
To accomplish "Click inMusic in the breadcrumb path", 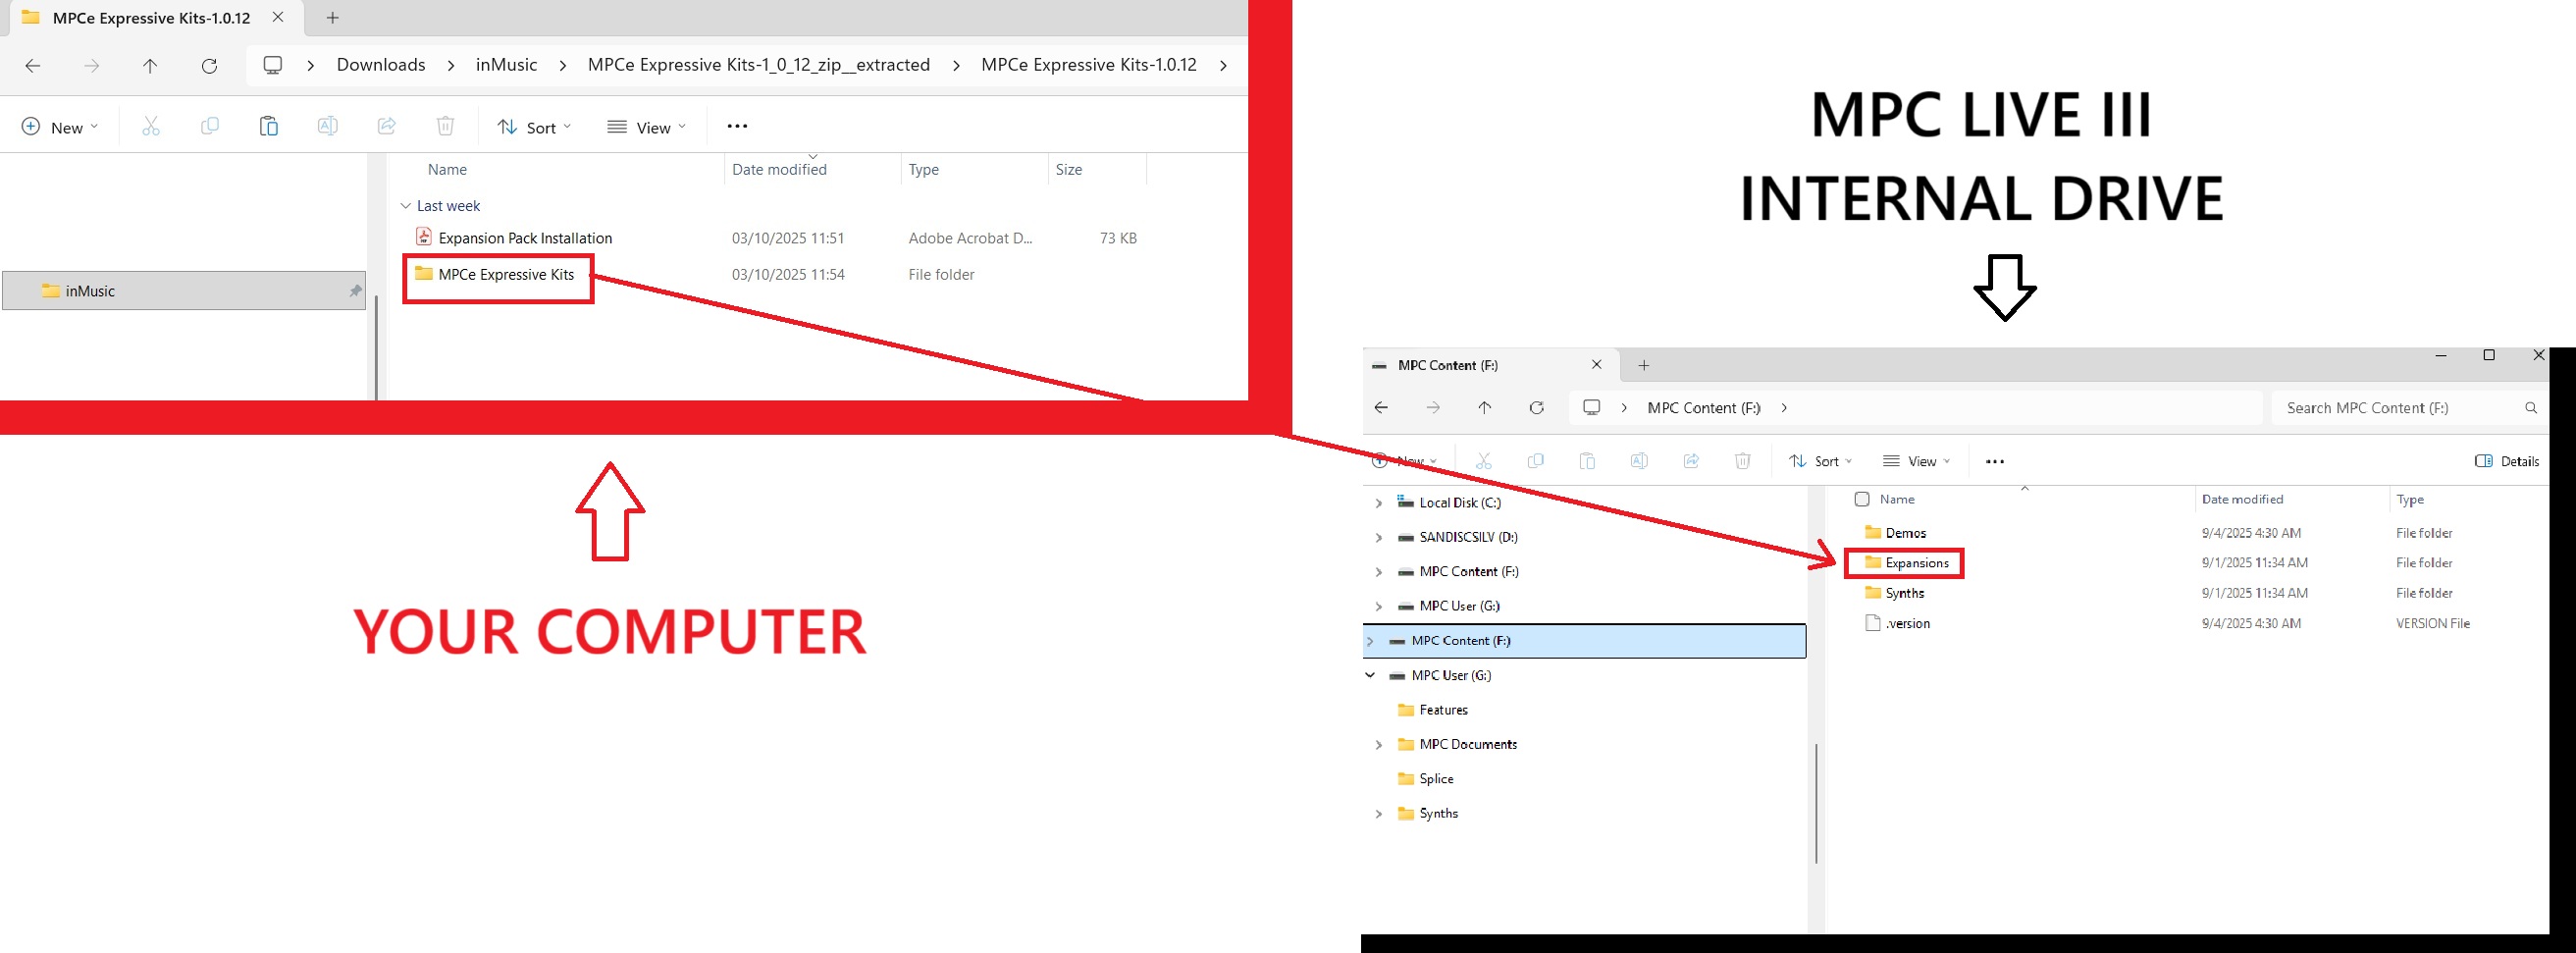I will 506,65.
